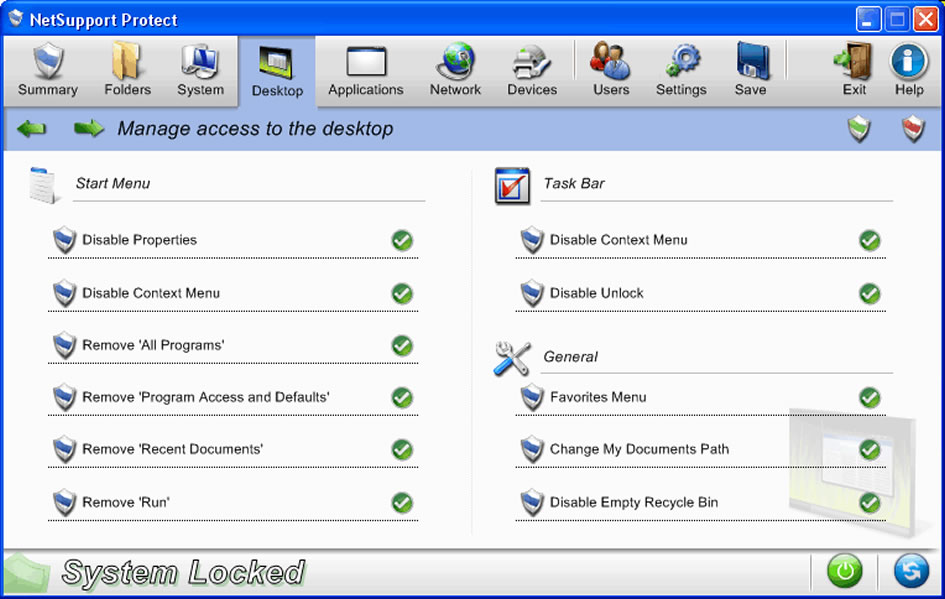Click the green shield enable-all icon
The width and height of the screenshot is (945, 599).
(x=859, y=128)
